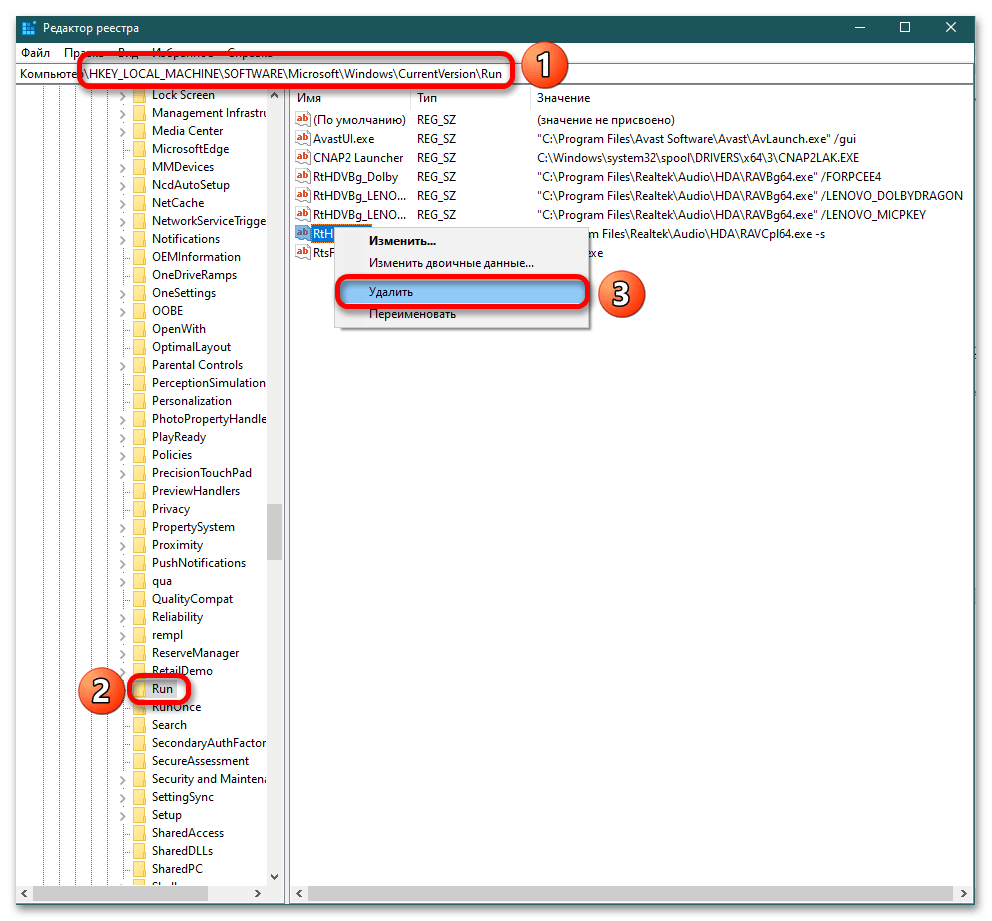Click the OOBE folder icon

click(x=139, y=311)
